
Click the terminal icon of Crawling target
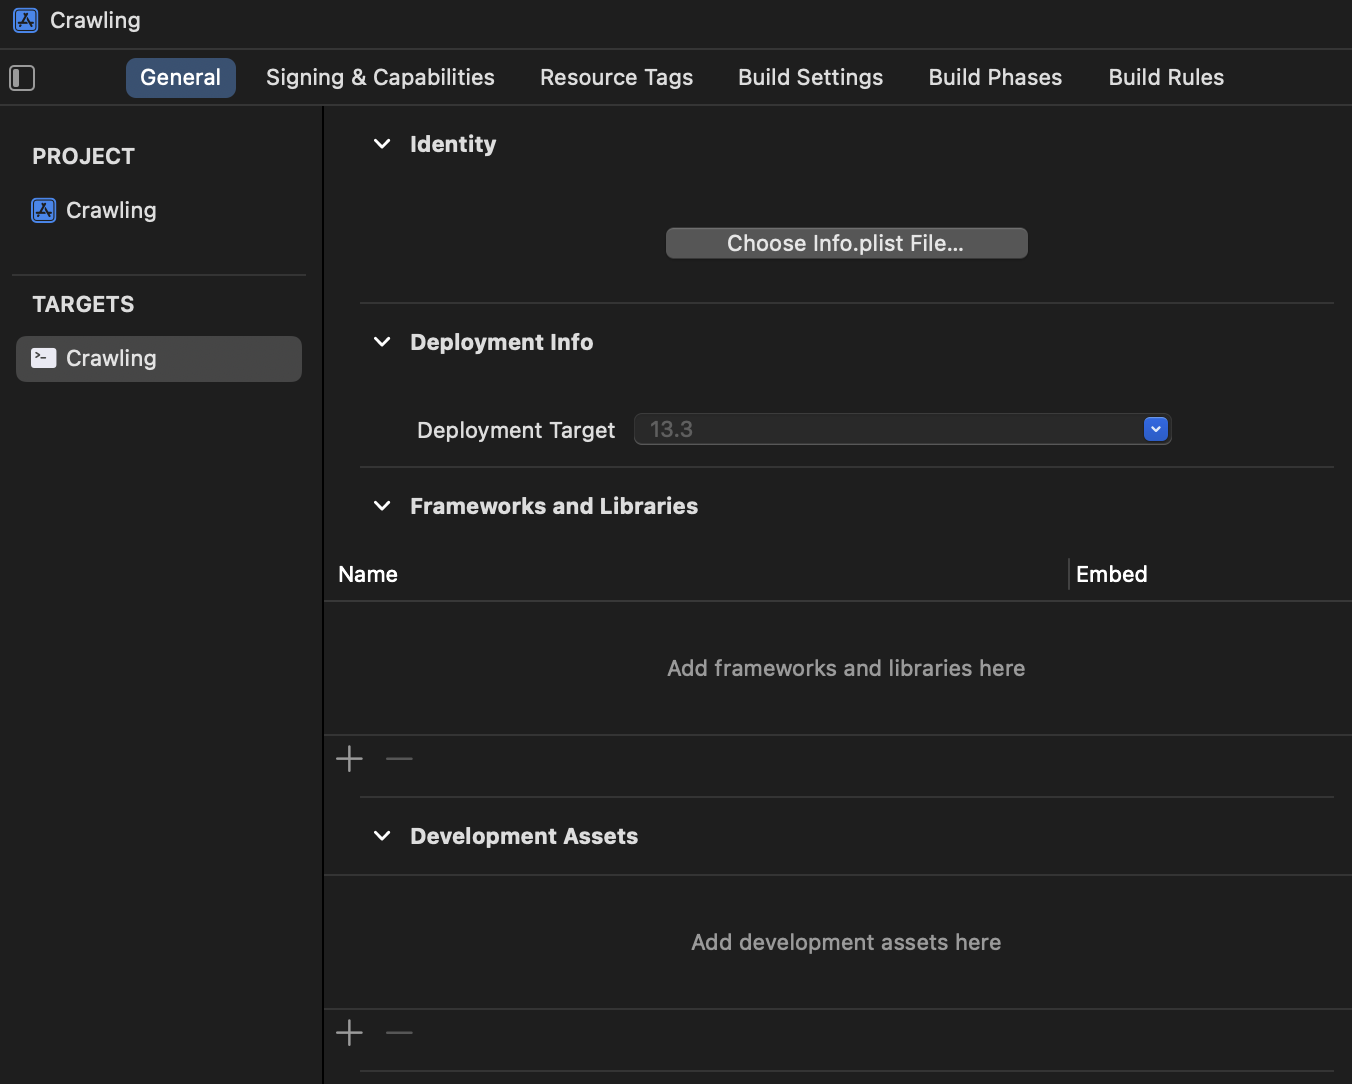pyautogui.click(x=44, y=358)
